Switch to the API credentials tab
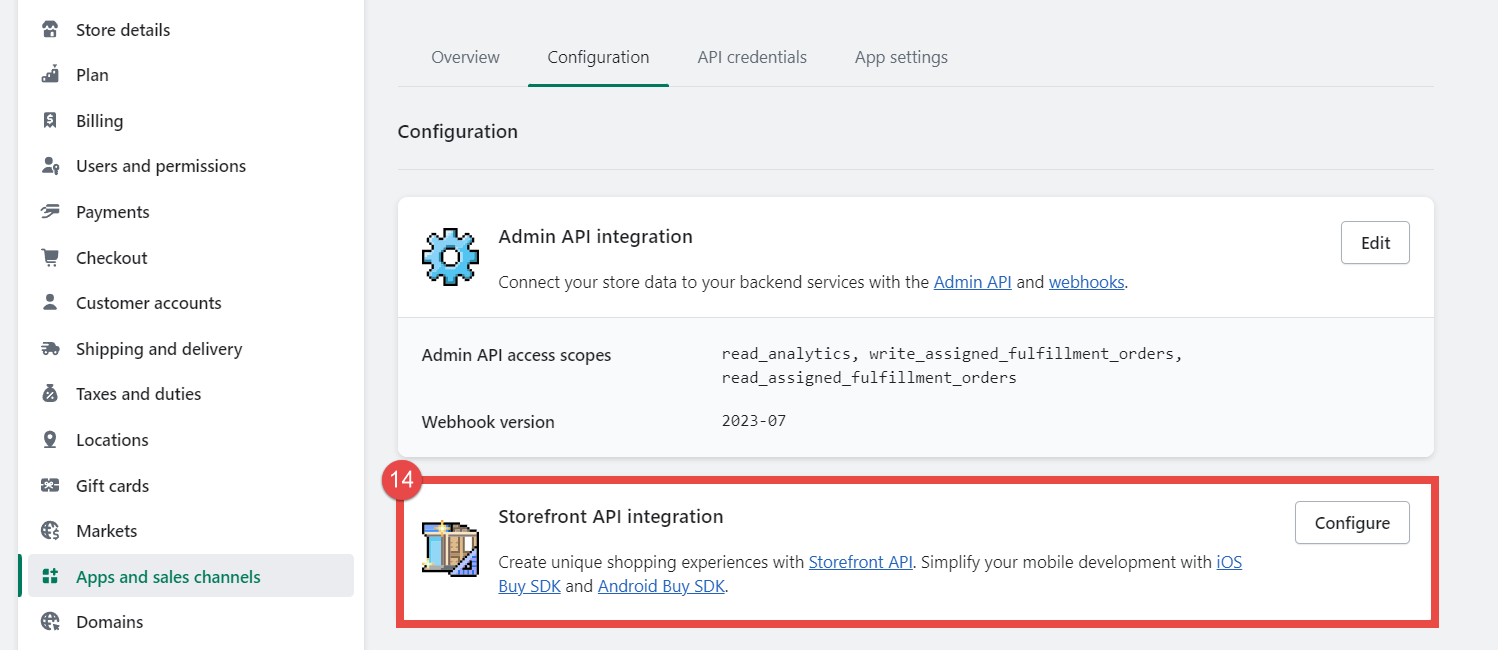Screen dimensions: 1498x650 tap(752, 57)
